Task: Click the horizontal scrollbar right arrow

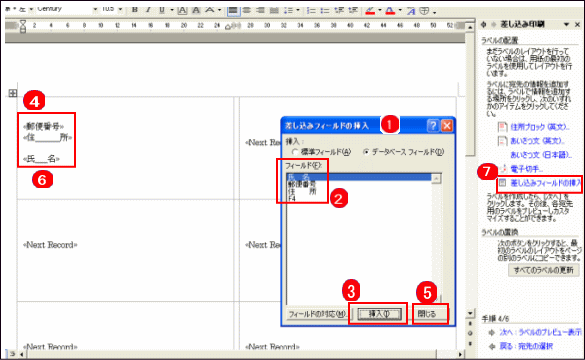Action: [x=460, y=354]
